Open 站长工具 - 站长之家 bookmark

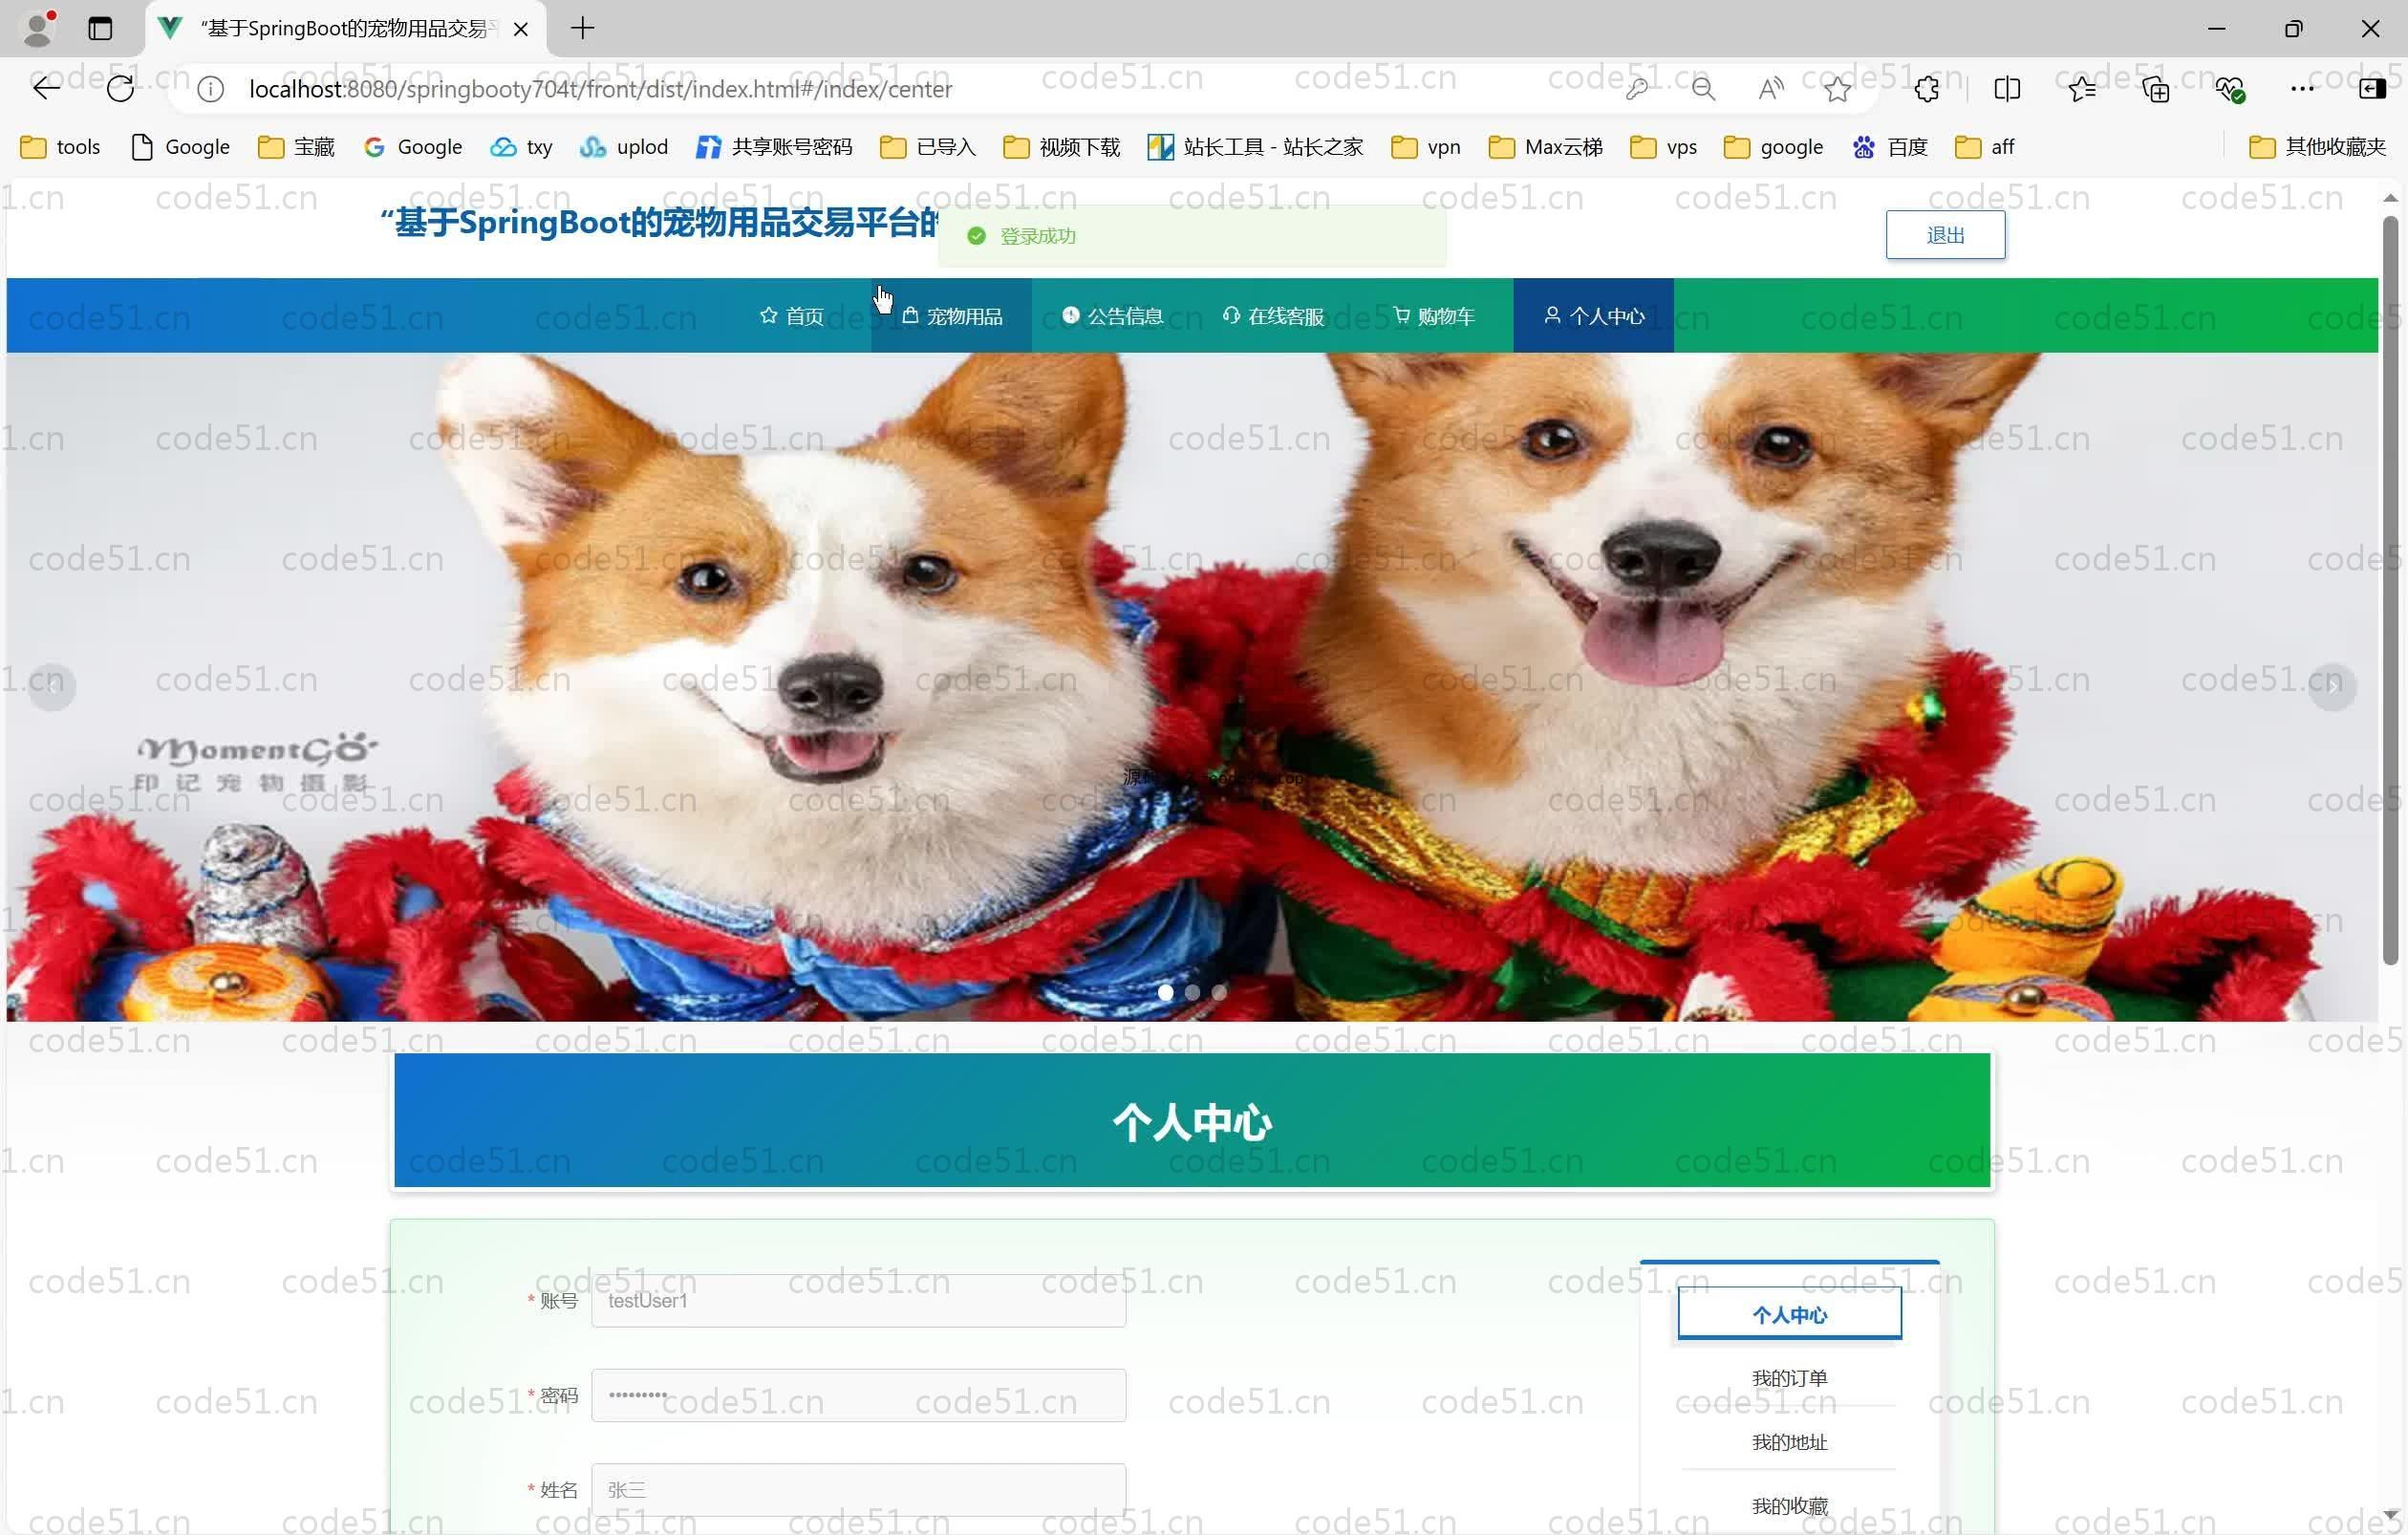(1255, 147)
